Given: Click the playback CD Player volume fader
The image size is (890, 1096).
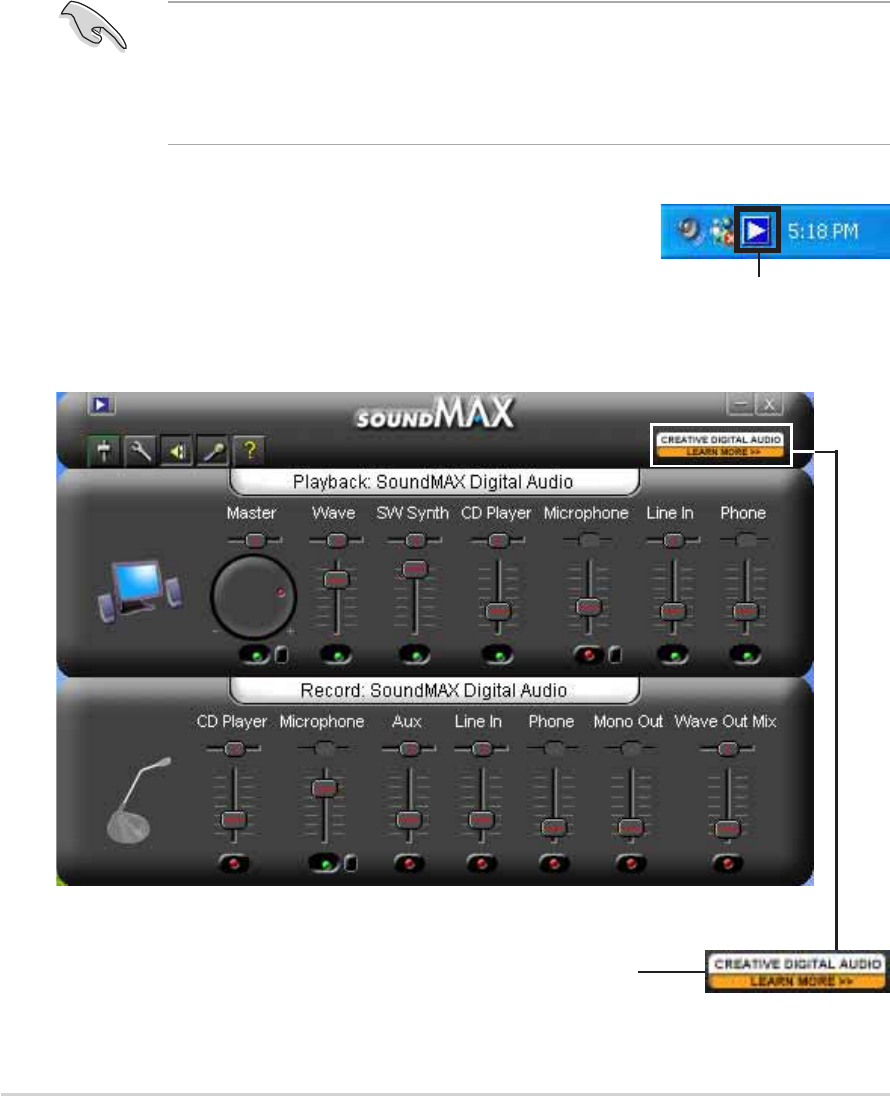Looking at the screenshot, I should pos(498,611).
